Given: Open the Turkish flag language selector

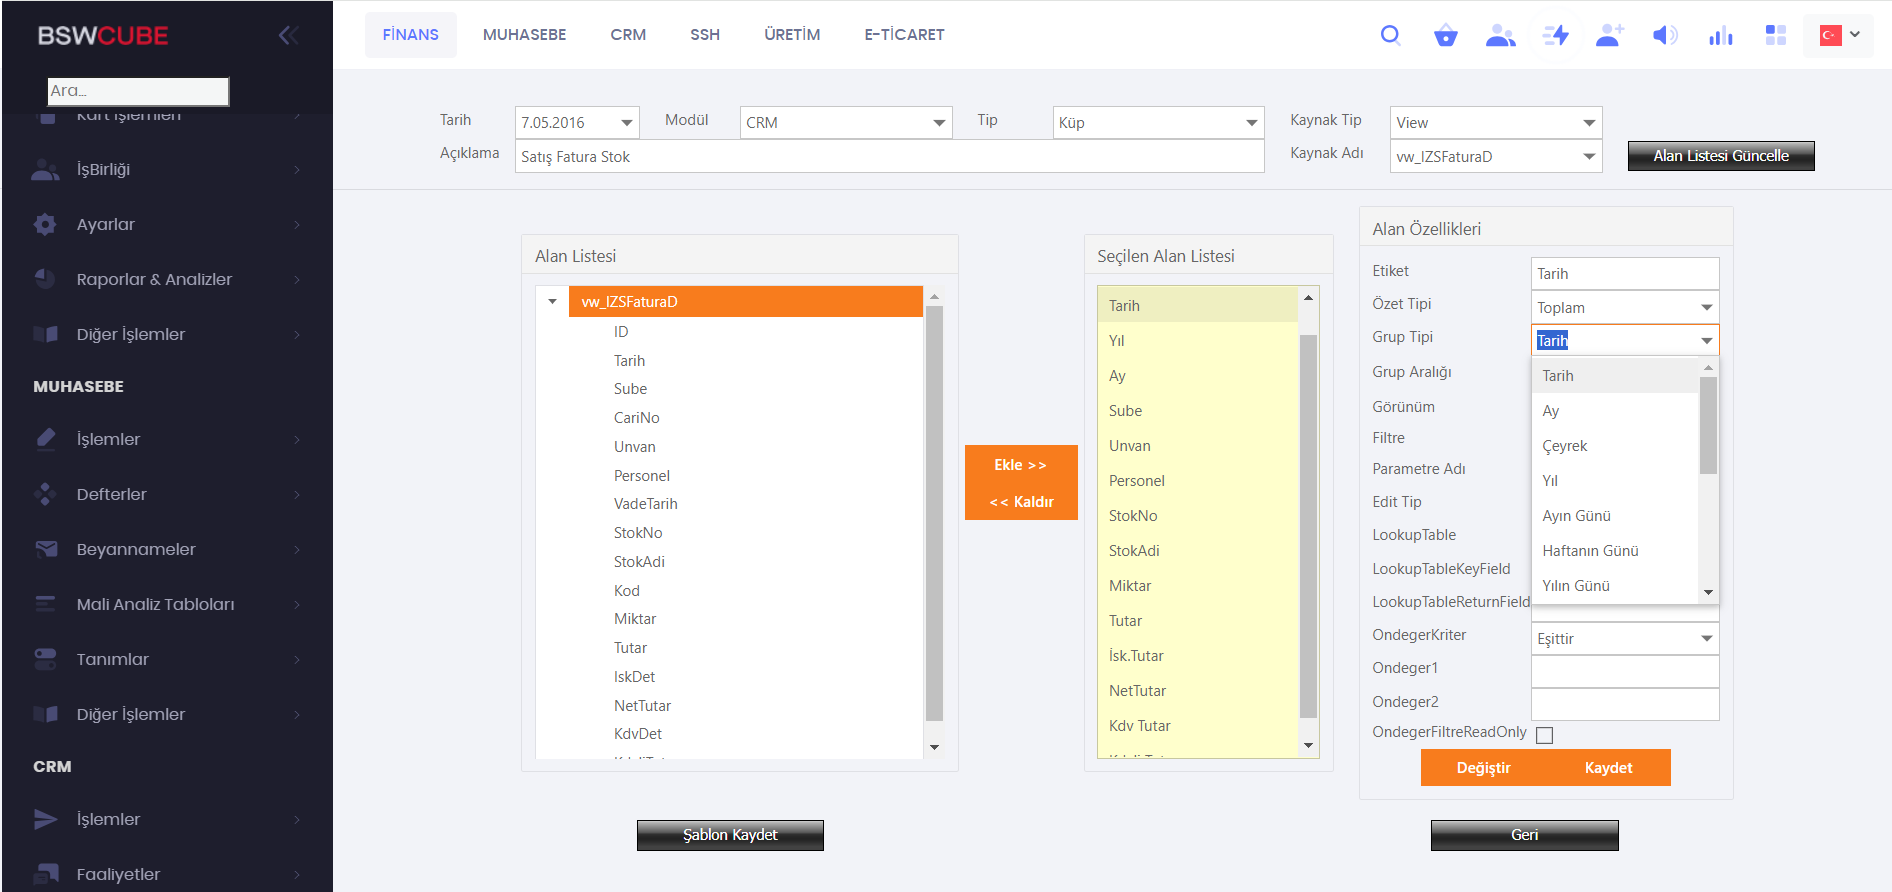Looking at the screenshot, I should tap(1838, 36).
